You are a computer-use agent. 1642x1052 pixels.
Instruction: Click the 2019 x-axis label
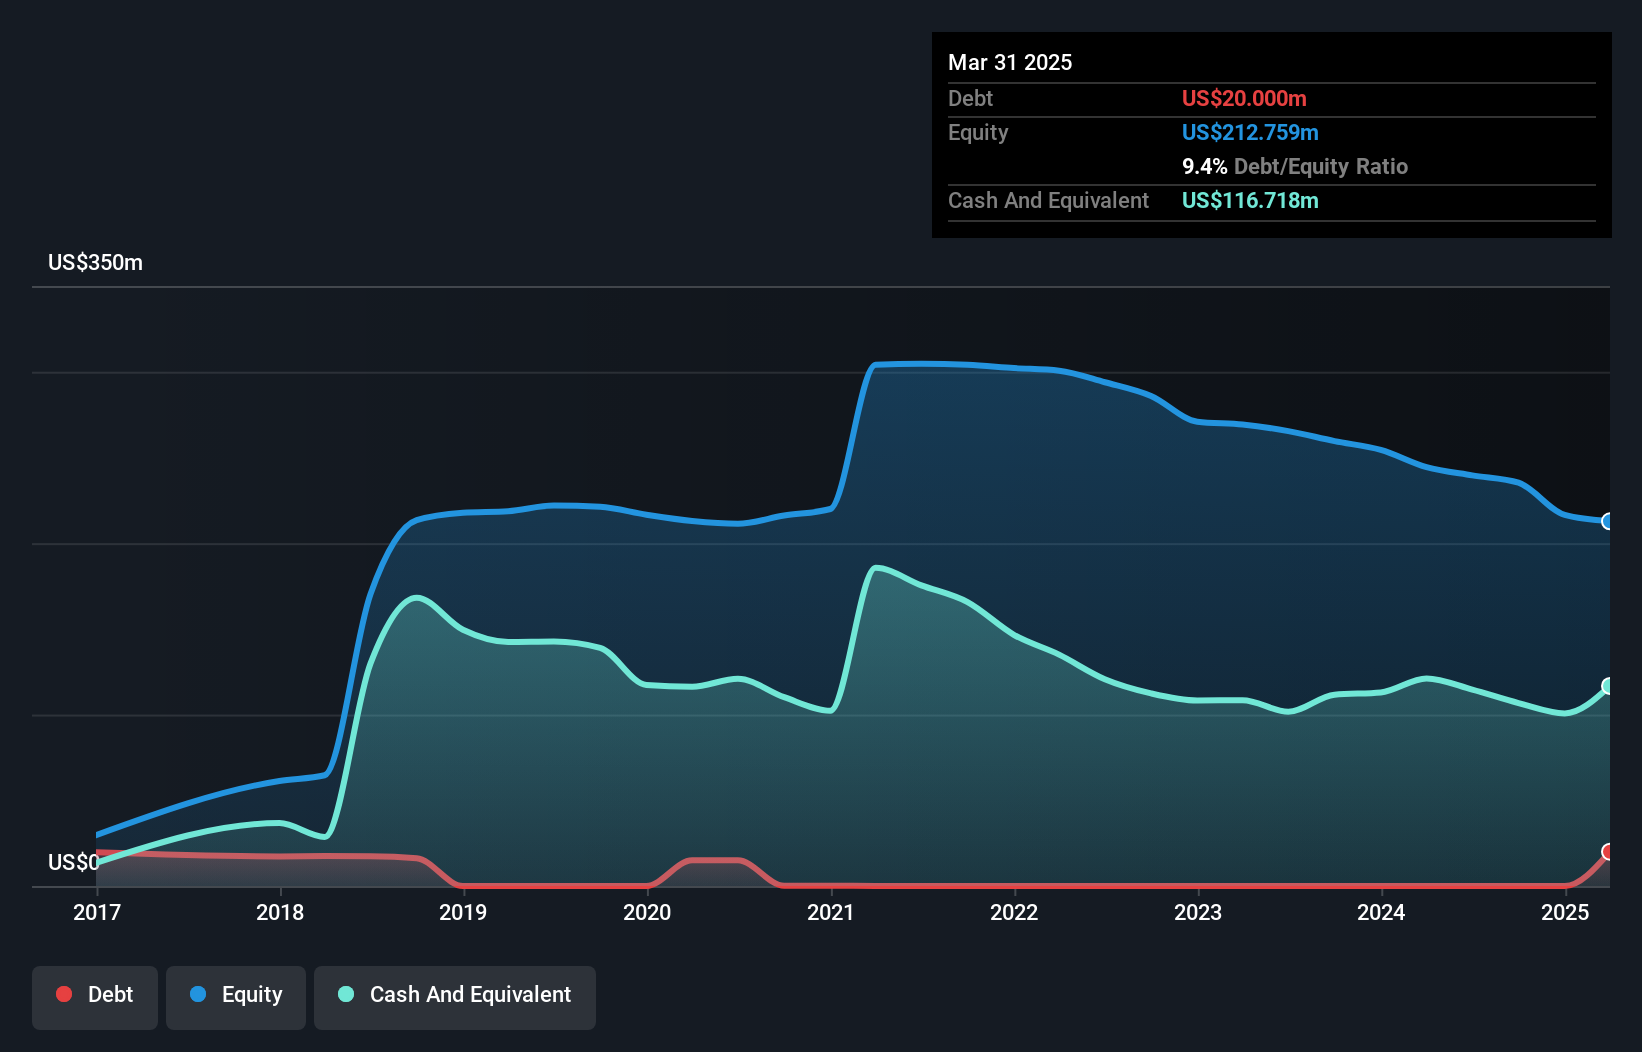(463, 912)
